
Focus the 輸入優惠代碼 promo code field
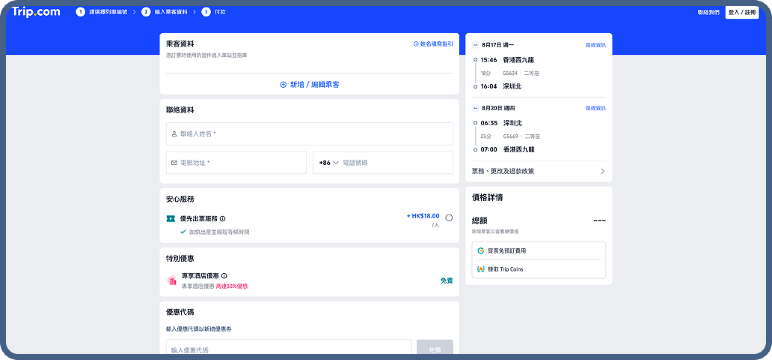289,350
